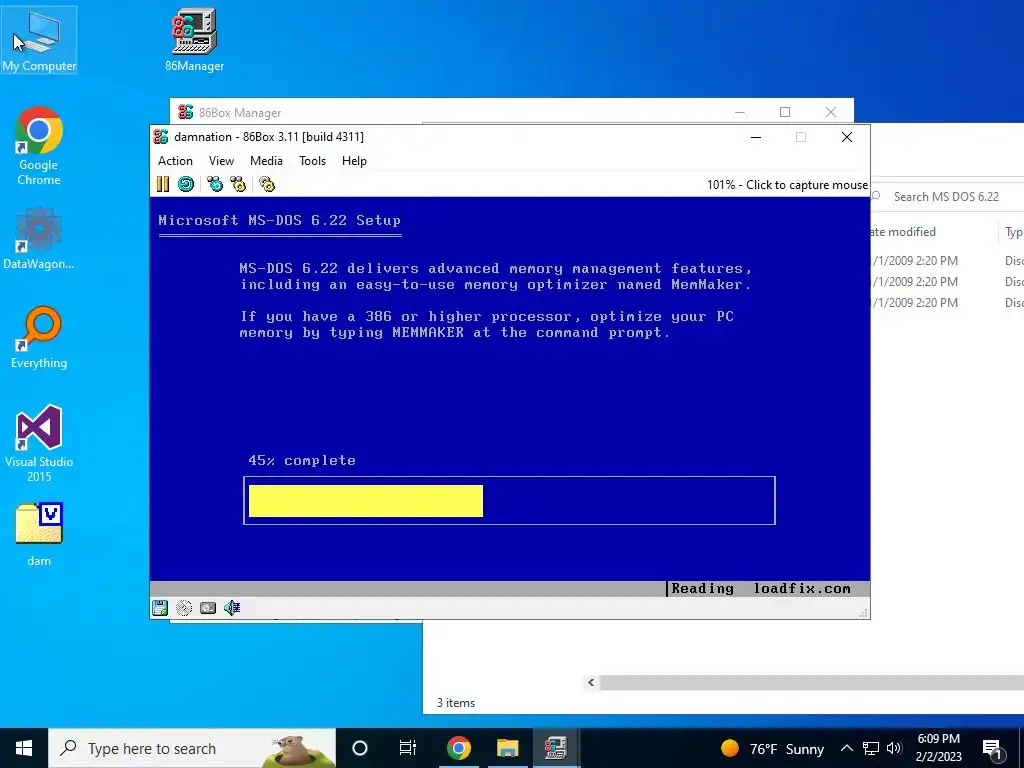Close the 86Box Manager window
This screenshot has width=1024, height=768.
(831, 112)
